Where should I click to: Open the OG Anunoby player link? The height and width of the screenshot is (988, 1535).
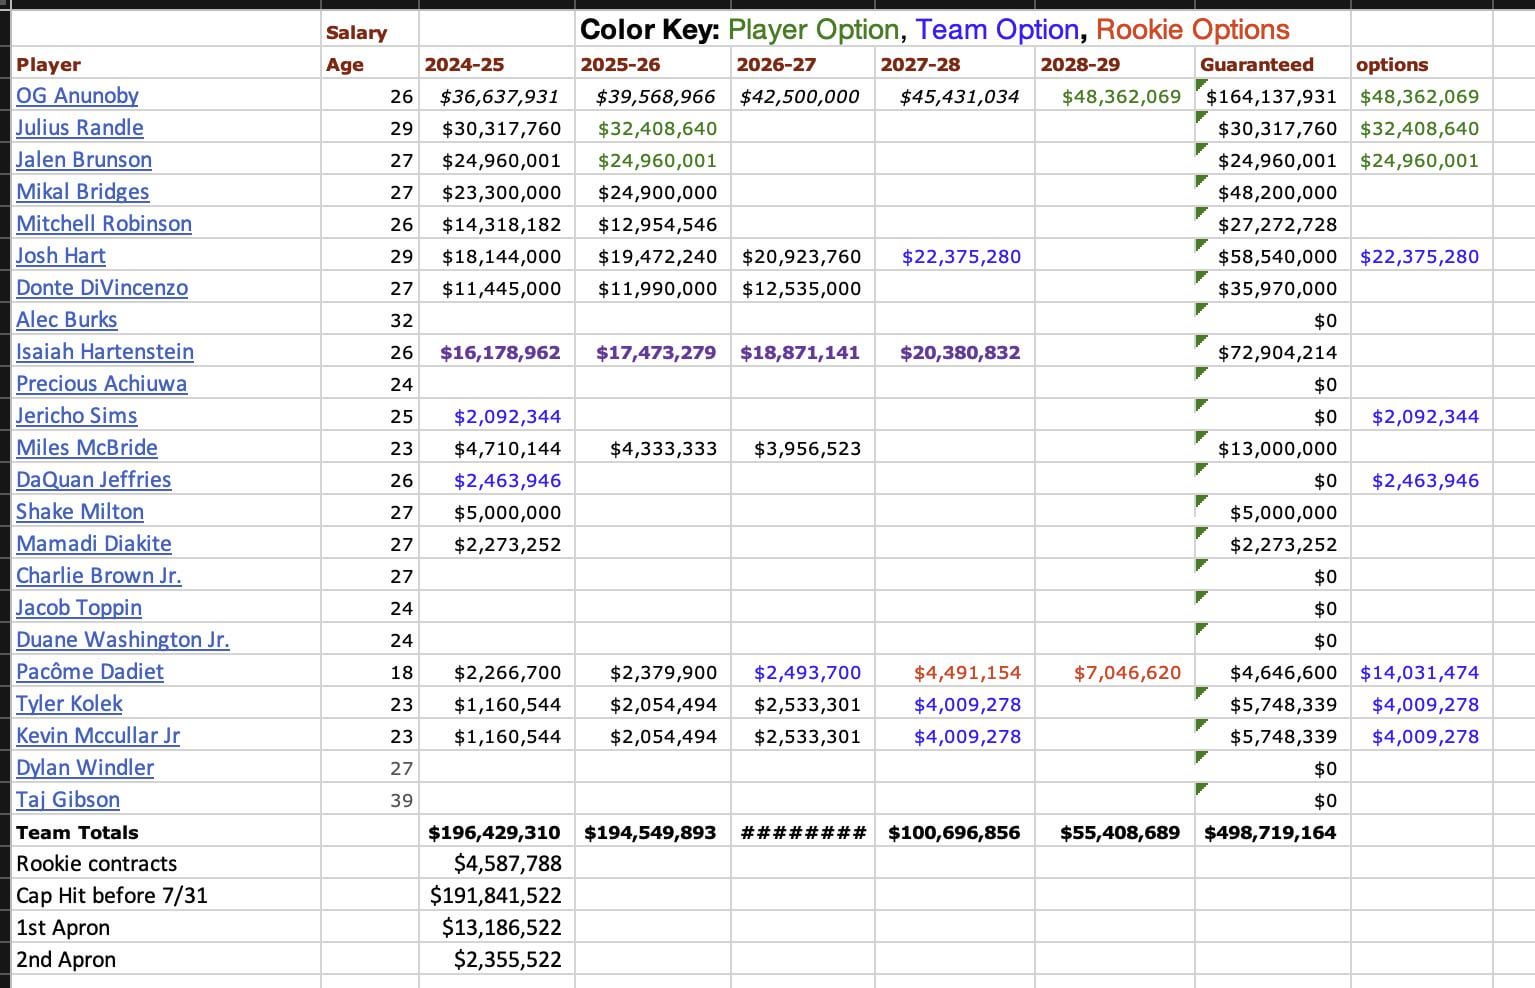(x=77, y=96)
